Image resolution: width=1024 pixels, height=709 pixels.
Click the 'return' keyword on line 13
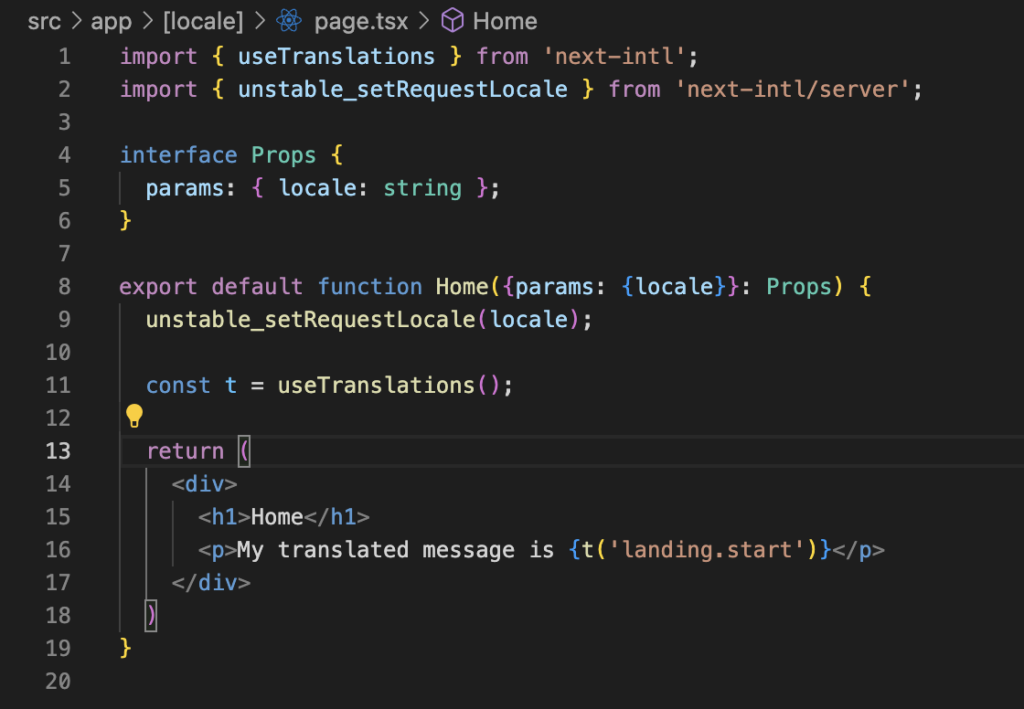coord(185,451)
